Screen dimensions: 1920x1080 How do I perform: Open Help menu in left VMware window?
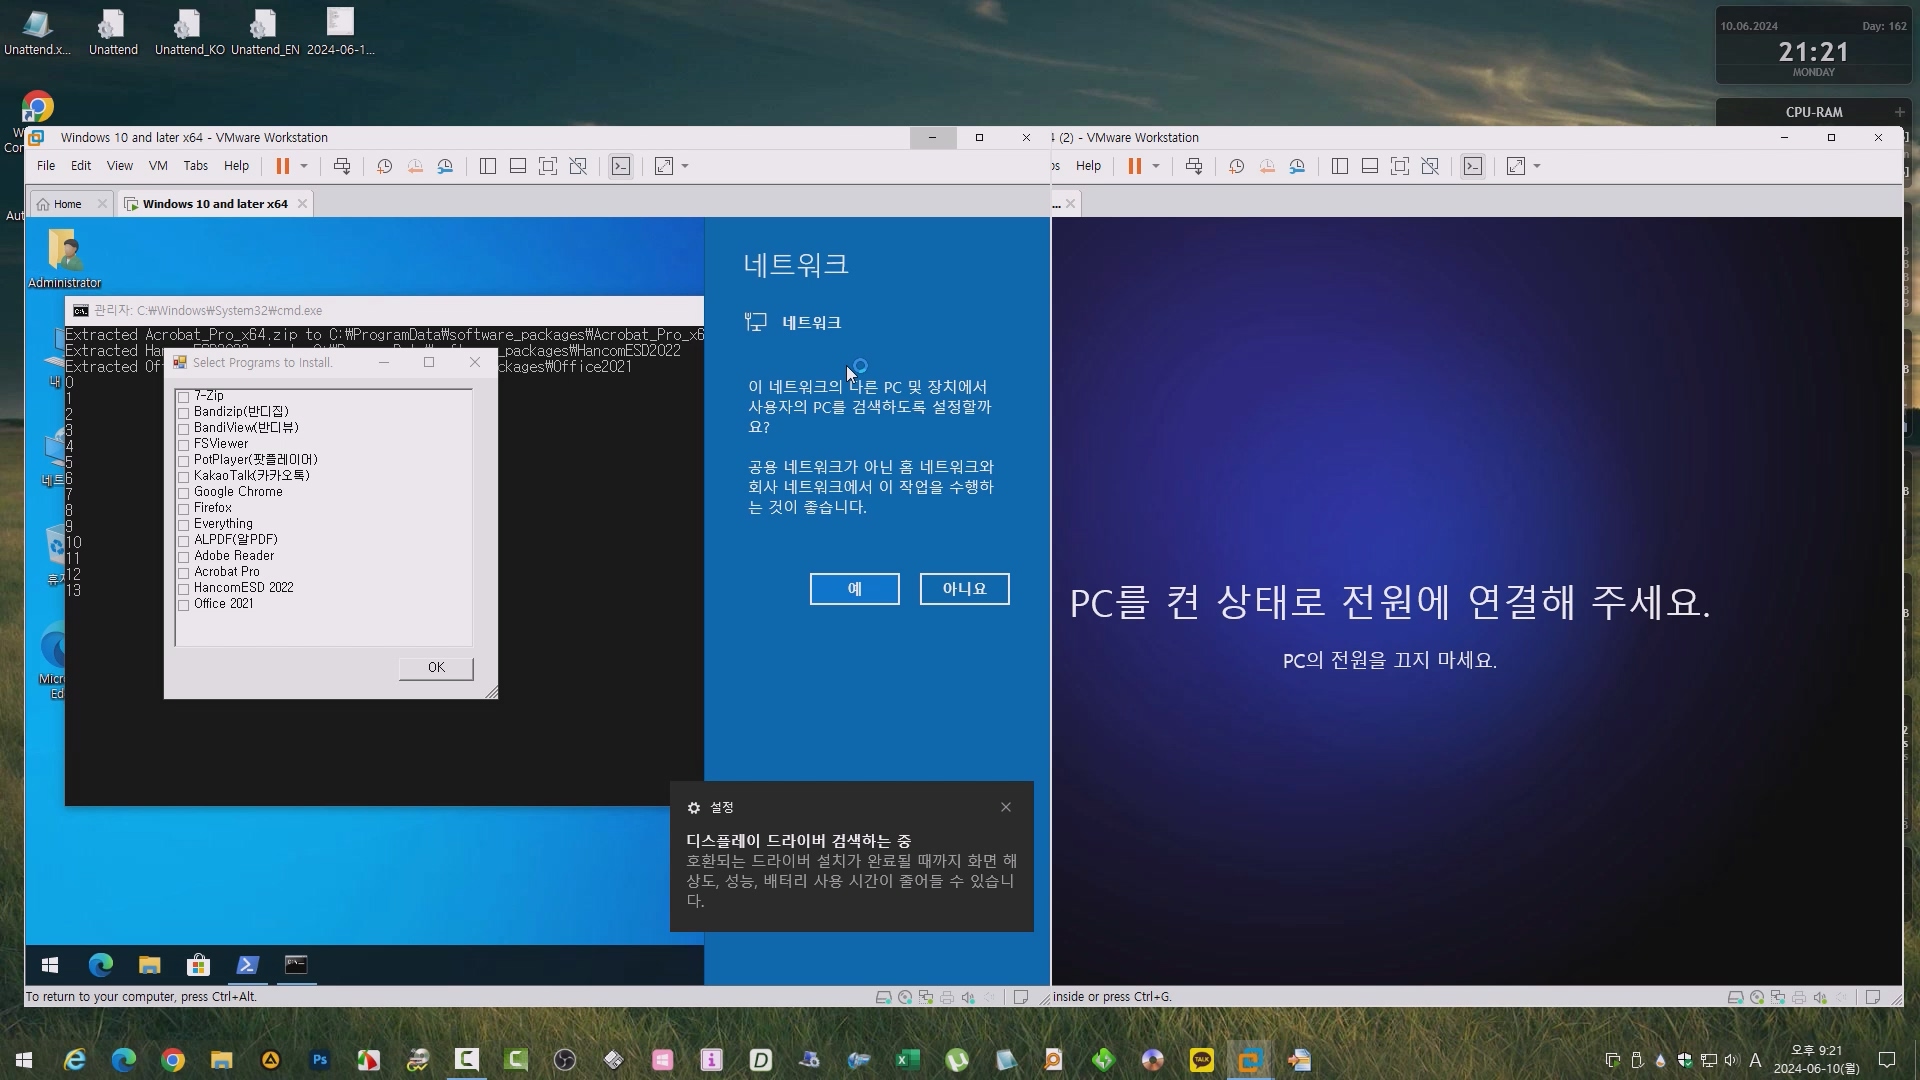point(237,166)
